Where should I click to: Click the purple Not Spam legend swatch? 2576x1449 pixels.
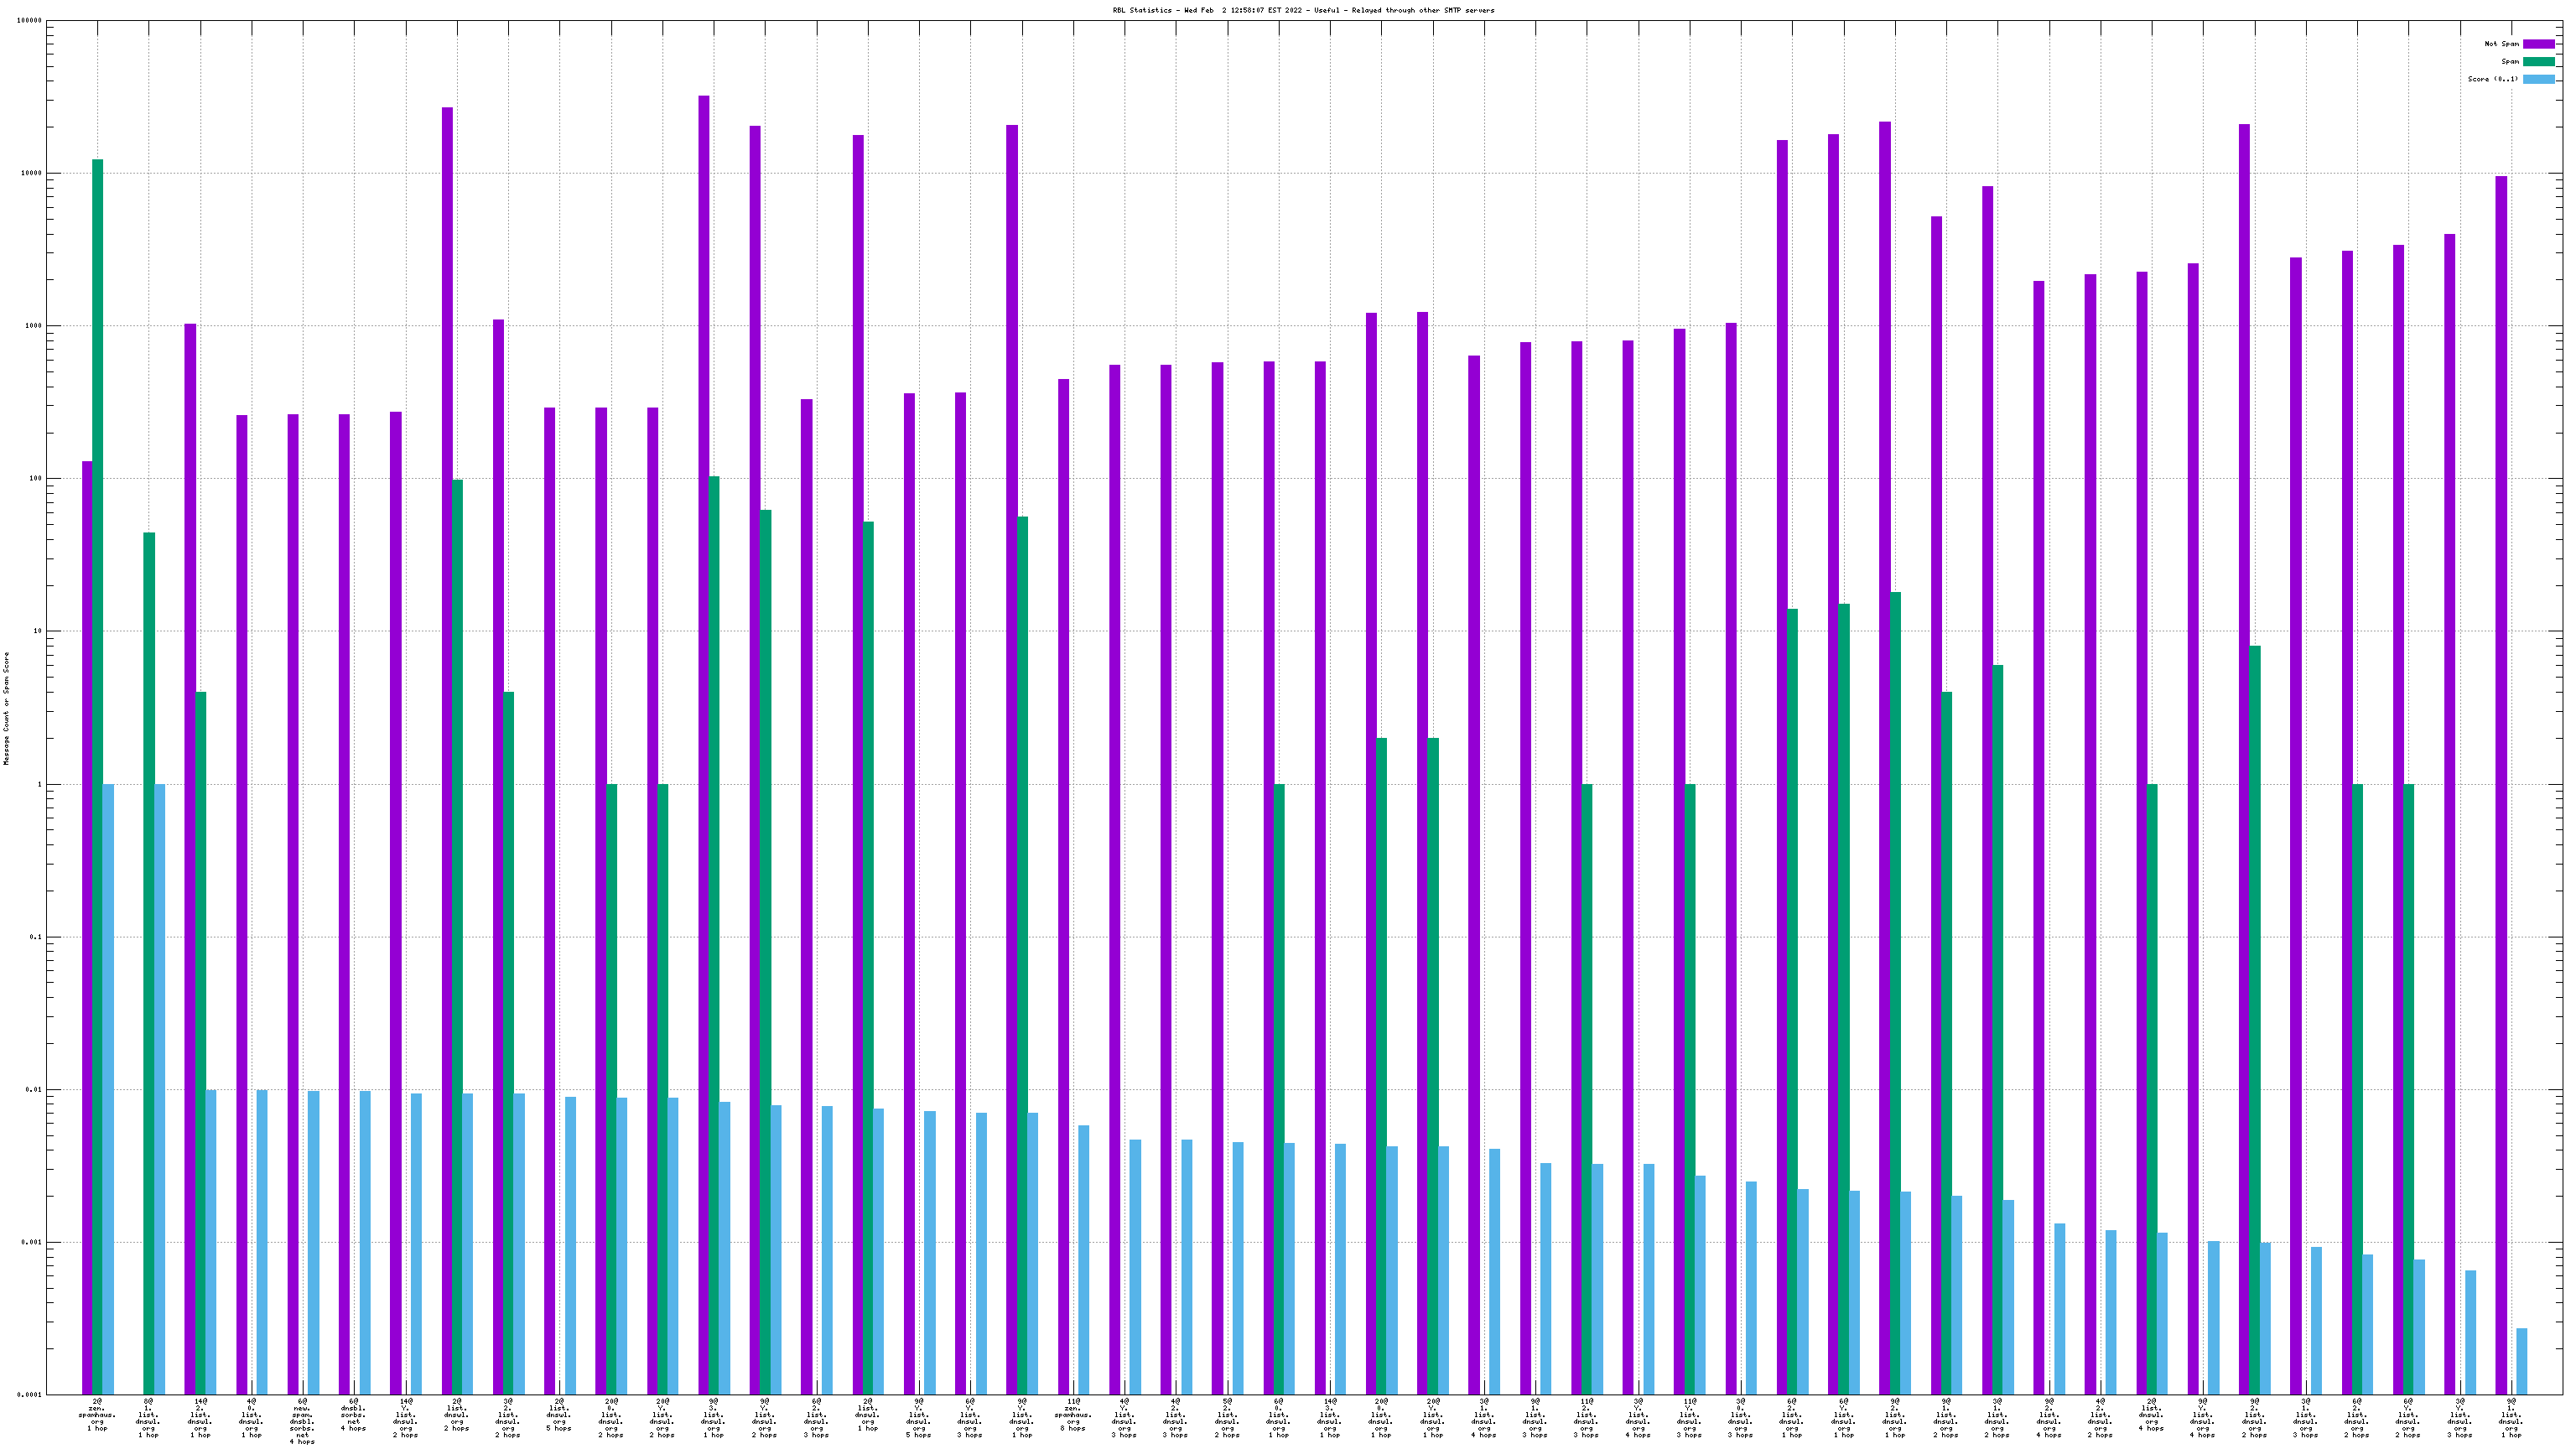[2538, 44]
